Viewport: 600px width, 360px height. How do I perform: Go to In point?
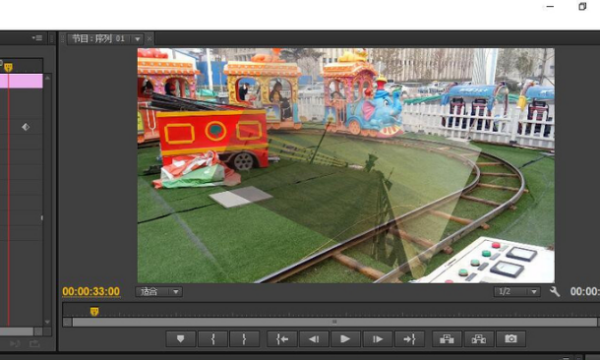point(282,339)
